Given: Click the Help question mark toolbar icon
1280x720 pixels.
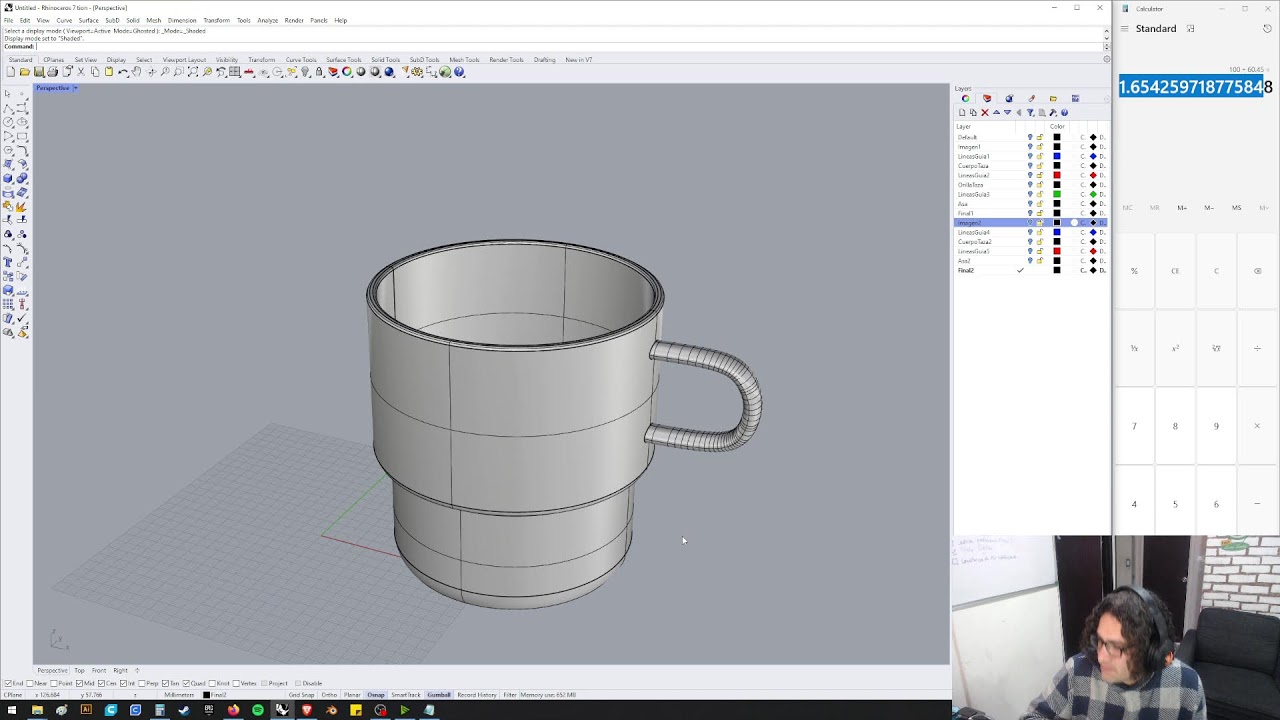Looking at the screenshot, I should tap(459, 72).
